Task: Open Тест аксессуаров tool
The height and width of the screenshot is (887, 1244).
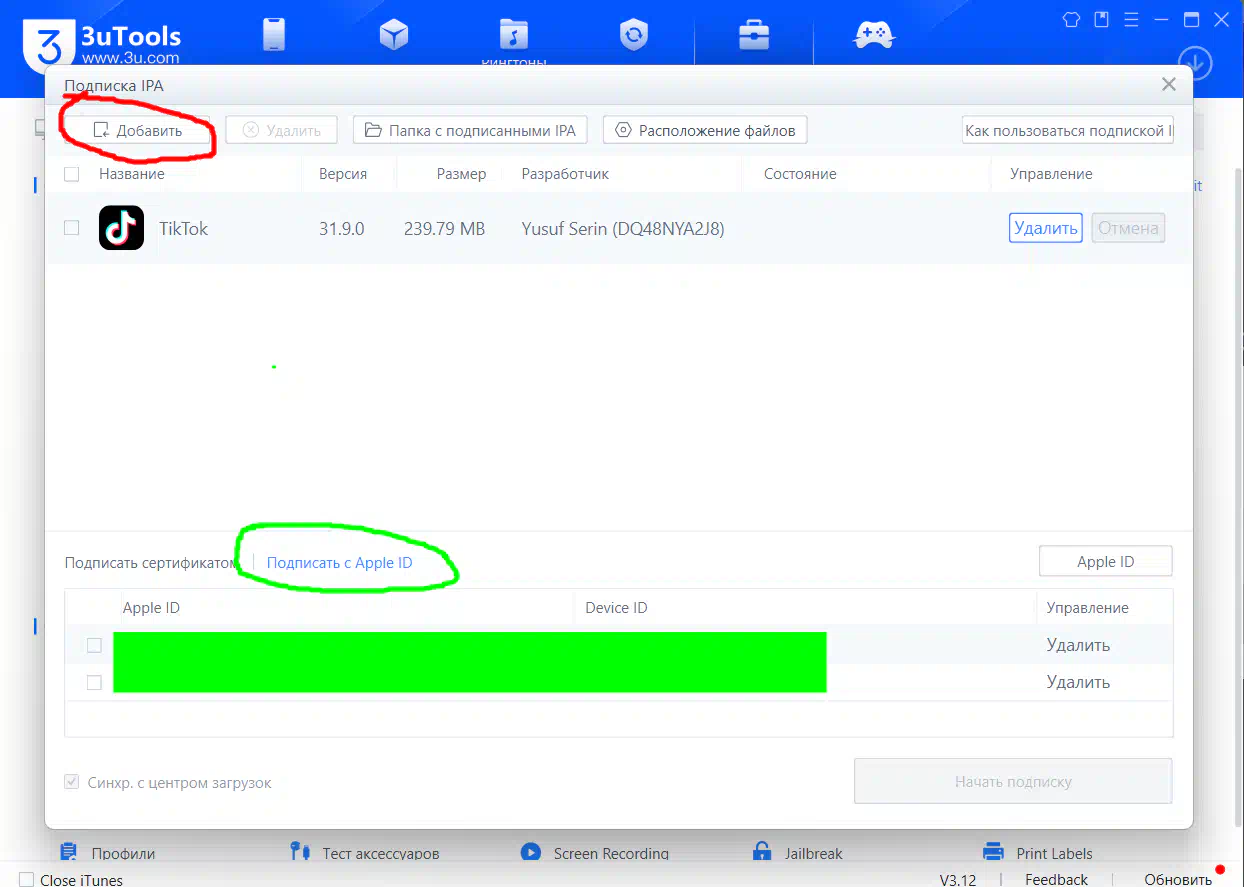Action: point(364,853)
